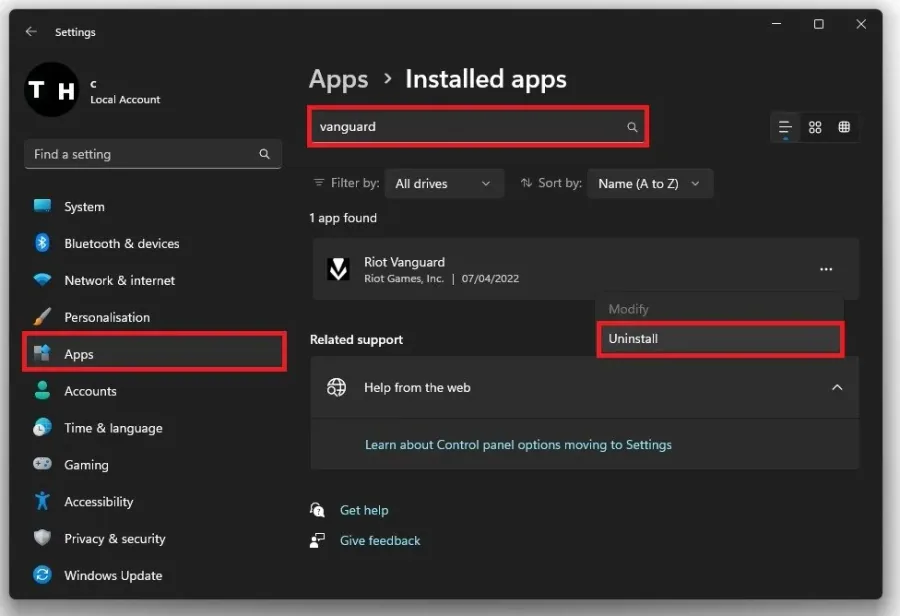This screenshot has height=616, width=900.
Task: Open the Name (A to Z) sort dropdown
Action: 650,184
